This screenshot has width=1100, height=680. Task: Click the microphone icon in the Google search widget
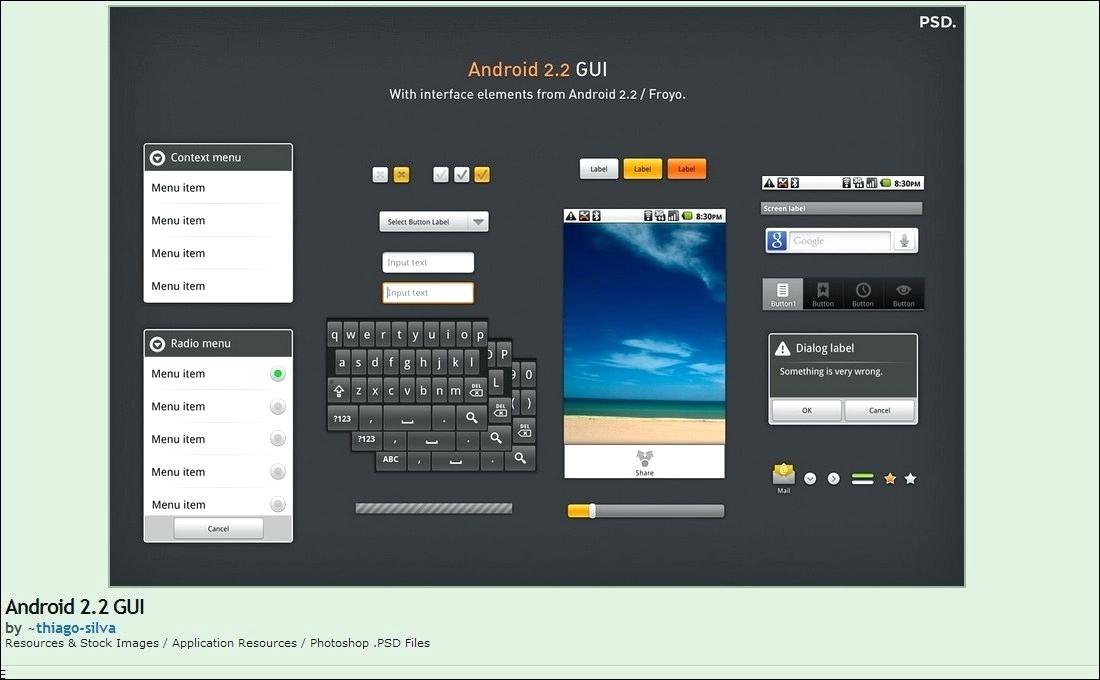(902, 240)
